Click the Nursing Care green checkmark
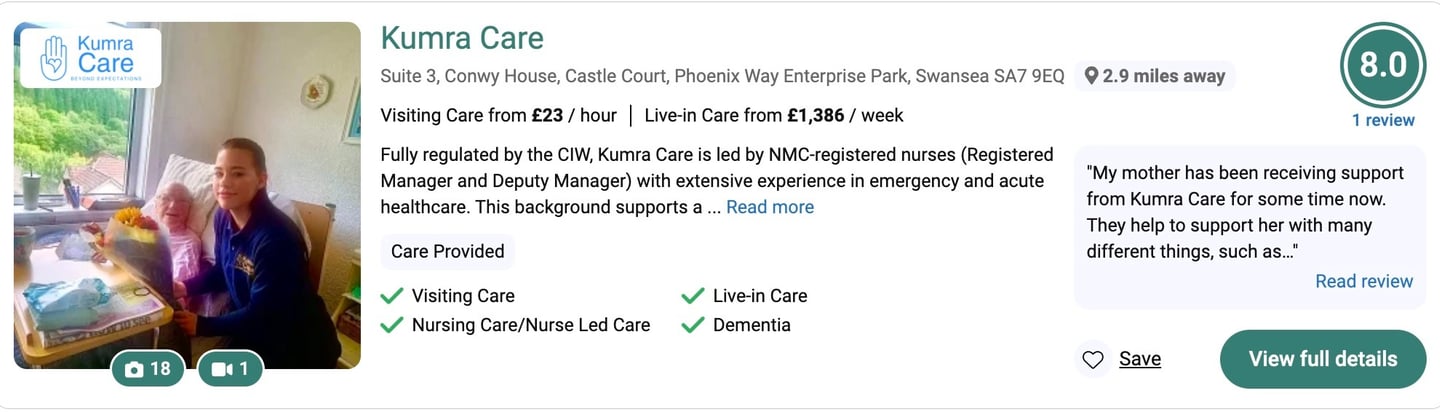The height and width of the screenshot is (412, 1440). point(392,325)
